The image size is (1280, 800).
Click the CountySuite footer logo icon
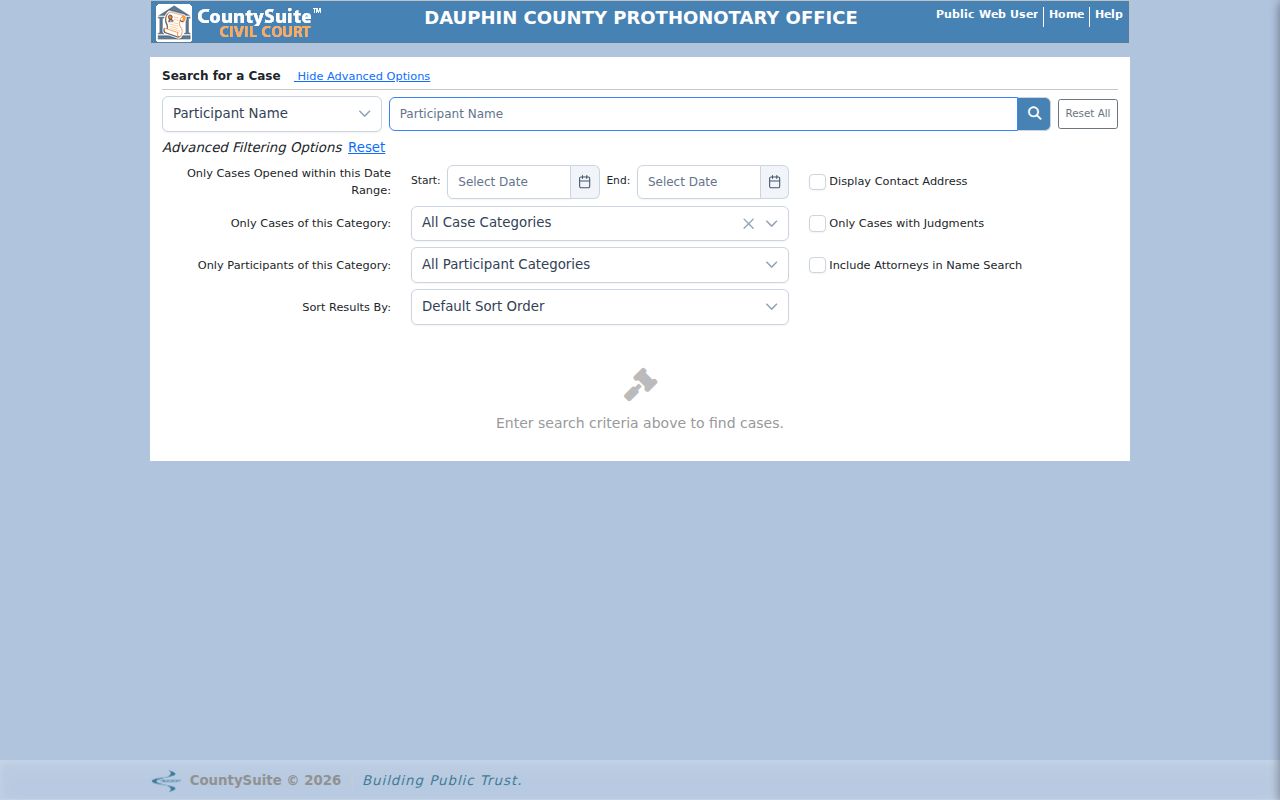pos(165,781)
